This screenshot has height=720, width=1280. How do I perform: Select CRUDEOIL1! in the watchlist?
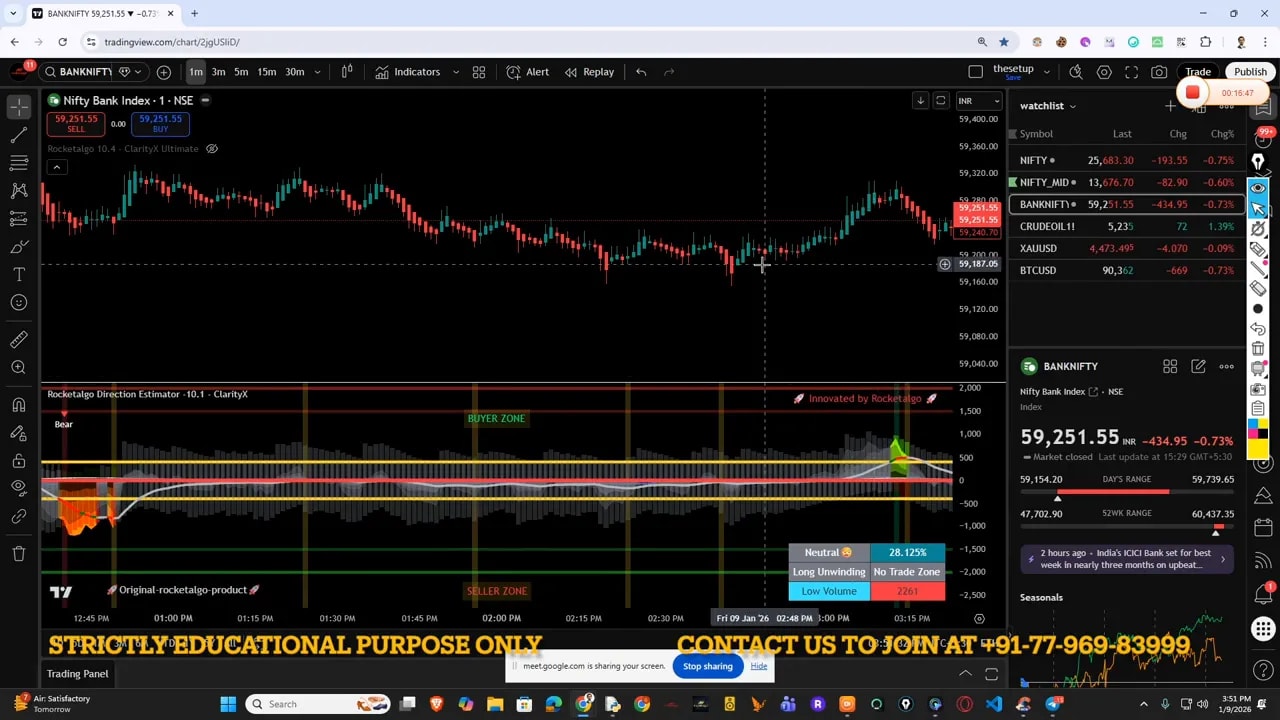coord(1047,226)
